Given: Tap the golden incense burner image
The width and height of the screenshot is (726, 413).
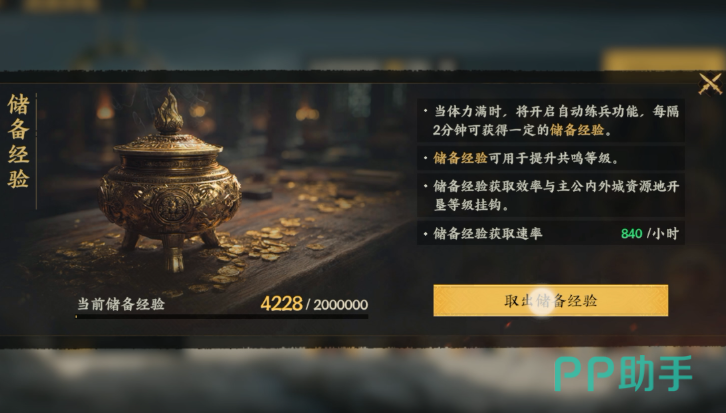Looking at the screenshot, I should [x=169, y=181].
